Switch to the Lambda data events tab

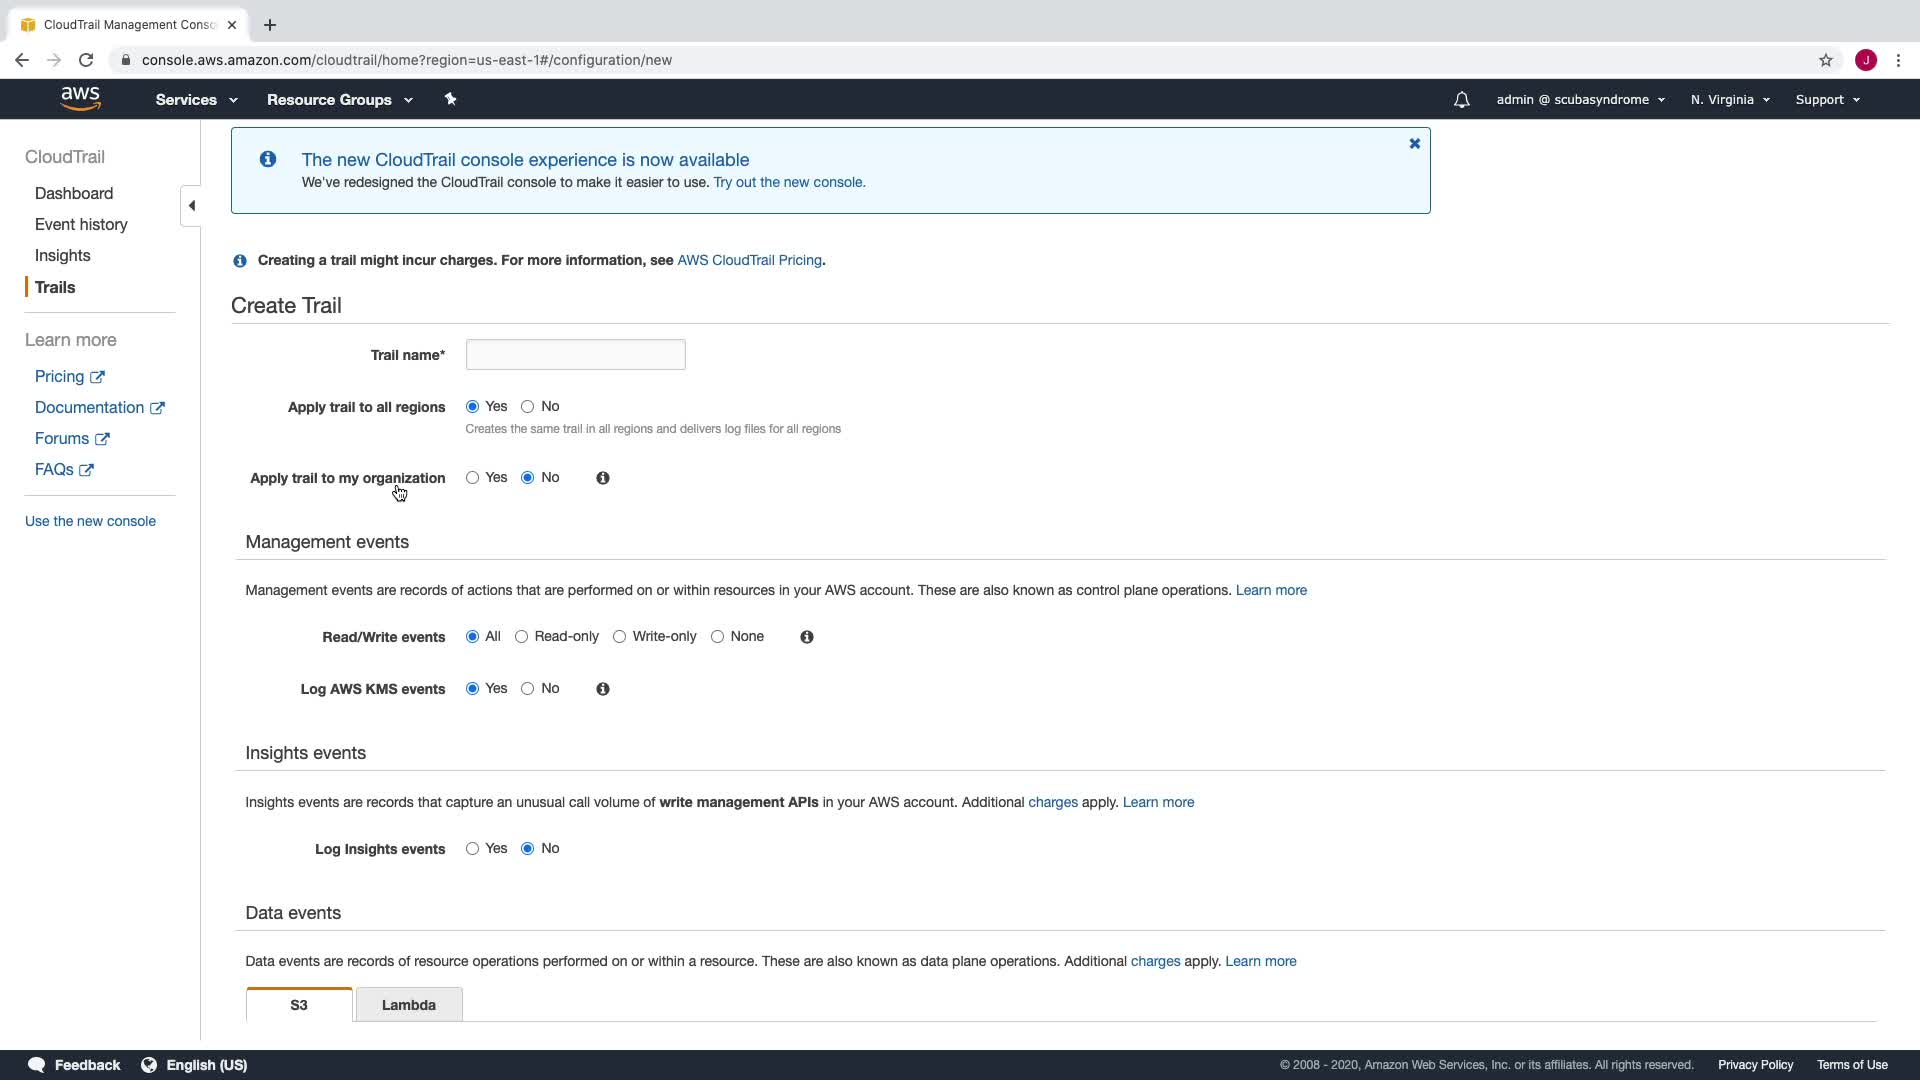coord(408,1005)
